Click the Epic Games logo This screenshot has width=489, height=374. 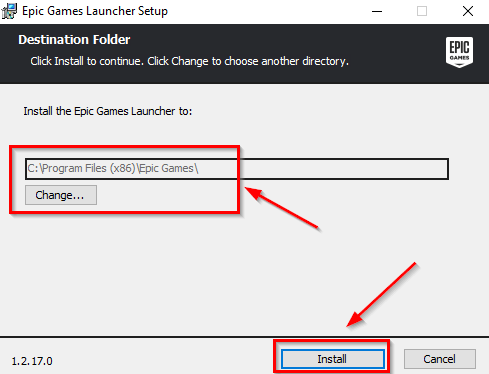tap(459, 52)
